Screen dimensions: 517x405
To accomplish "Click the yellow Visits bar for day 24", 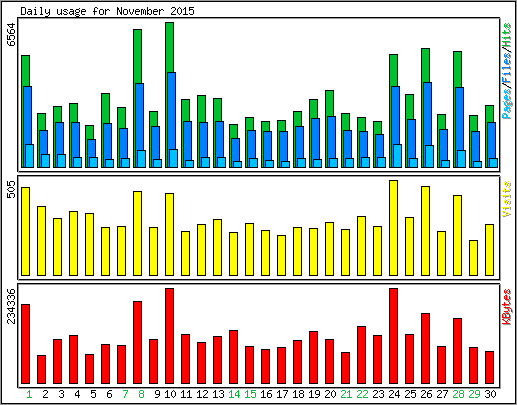I will [393, 228].
